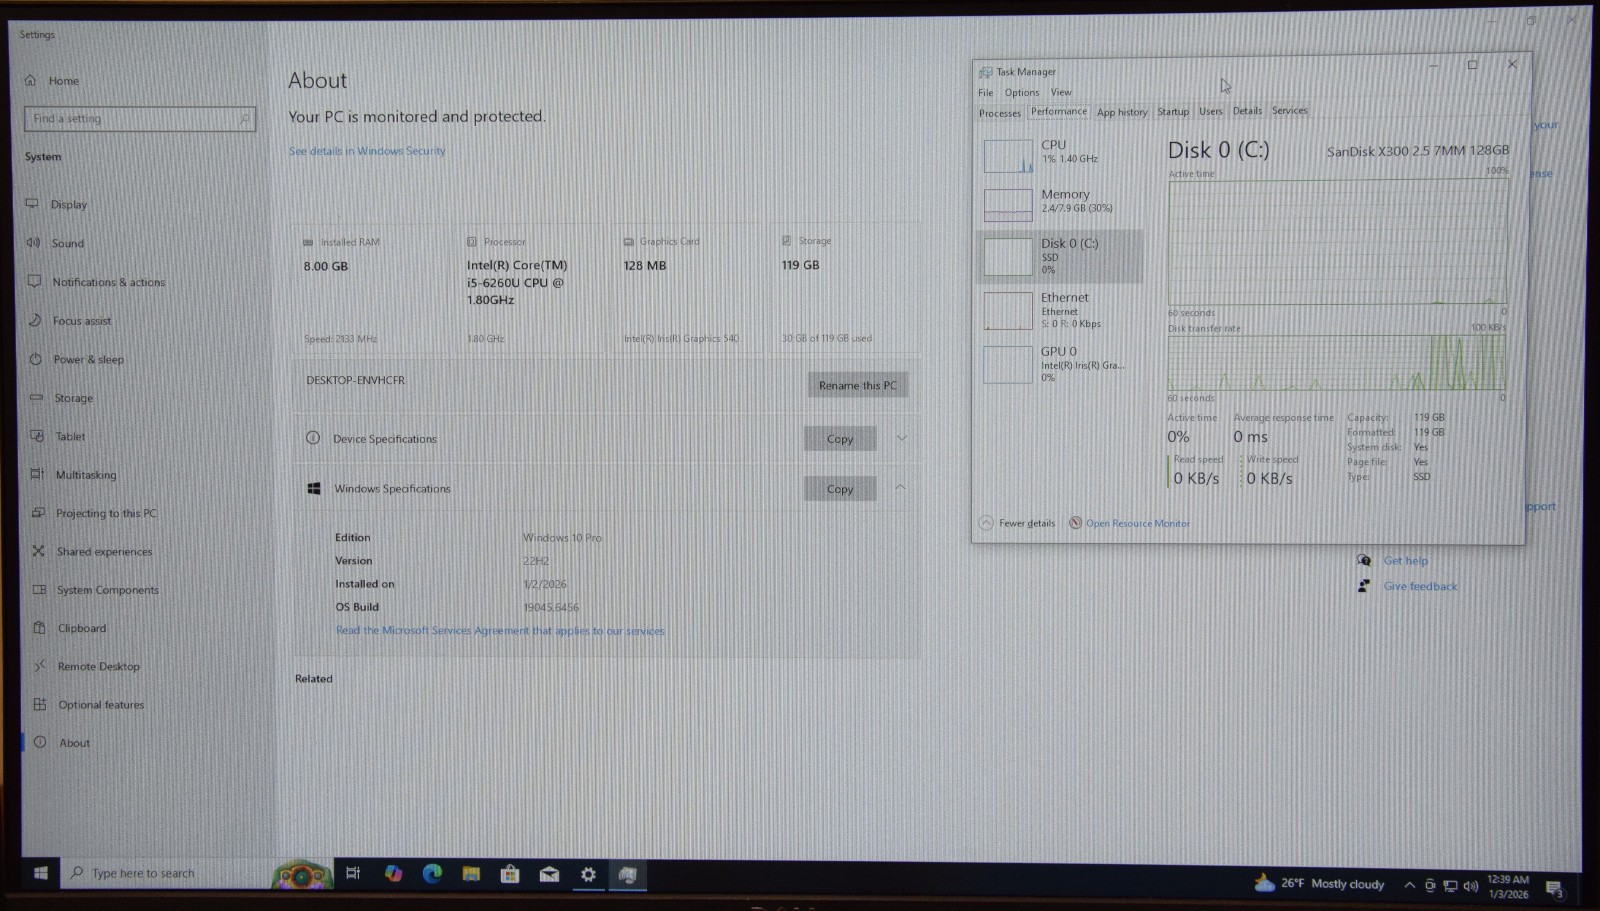Viewport: 1600px width, 911px height.
Task: Click the Rename this PC button
Action: coord(857,385)
